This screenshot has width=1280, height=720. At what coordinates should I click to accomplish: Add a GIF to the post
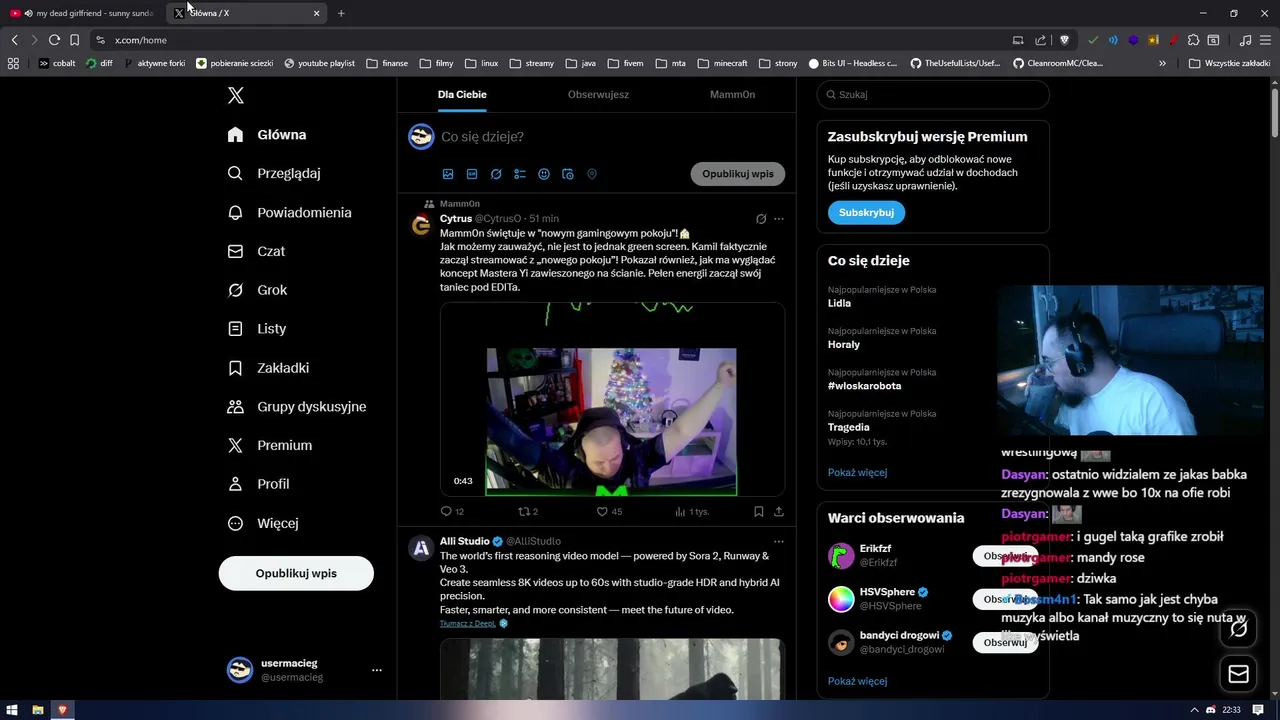pyautogui.click(x=472, y=174)
